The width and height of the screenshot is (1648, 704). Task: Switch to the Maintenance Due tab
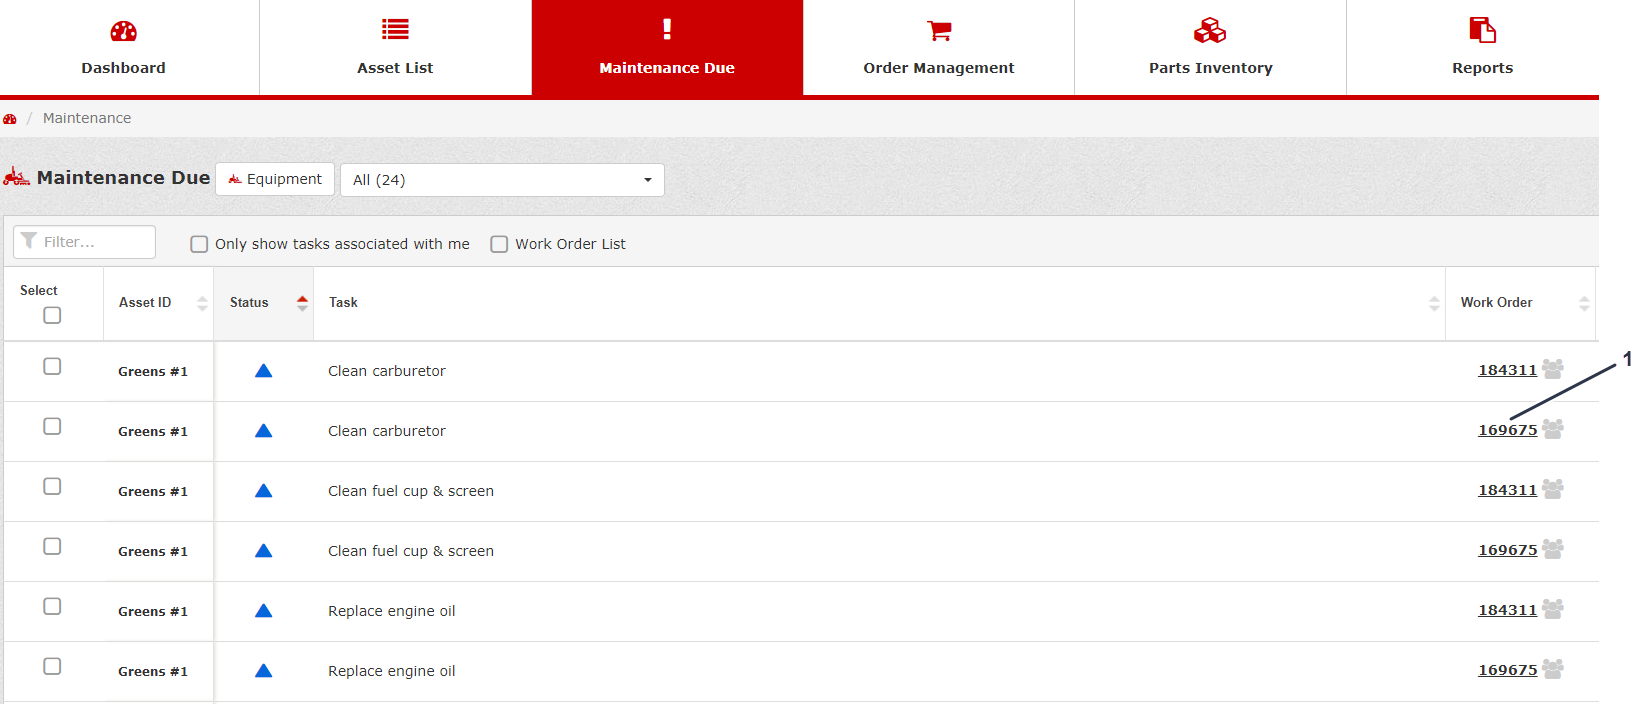point(667,48)
